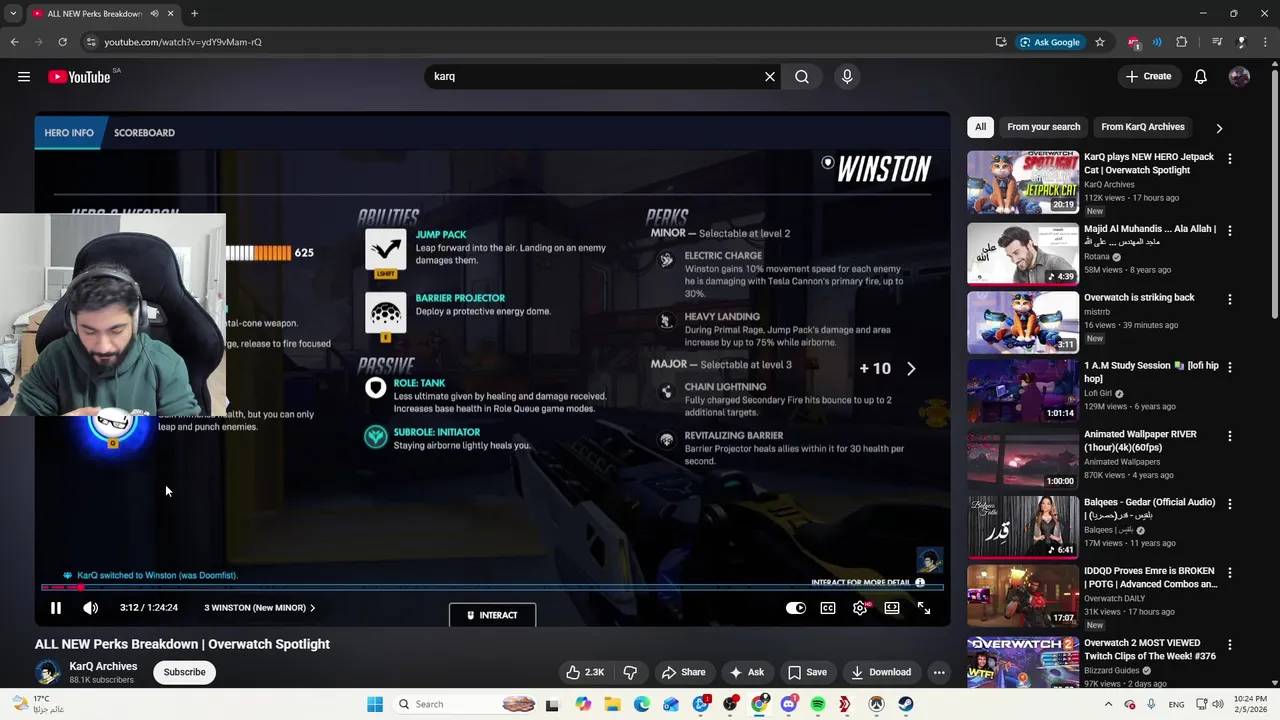Open the 1 A.M Study Session thumbnail
1280x720 pixels.
(x=1023, y=390)
